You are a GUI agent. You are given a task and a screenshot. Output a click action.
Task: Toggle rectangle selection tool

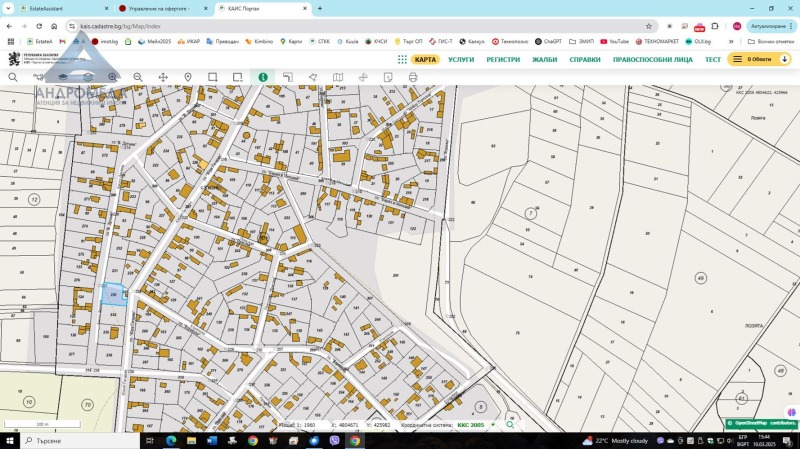tap(213, 77)
